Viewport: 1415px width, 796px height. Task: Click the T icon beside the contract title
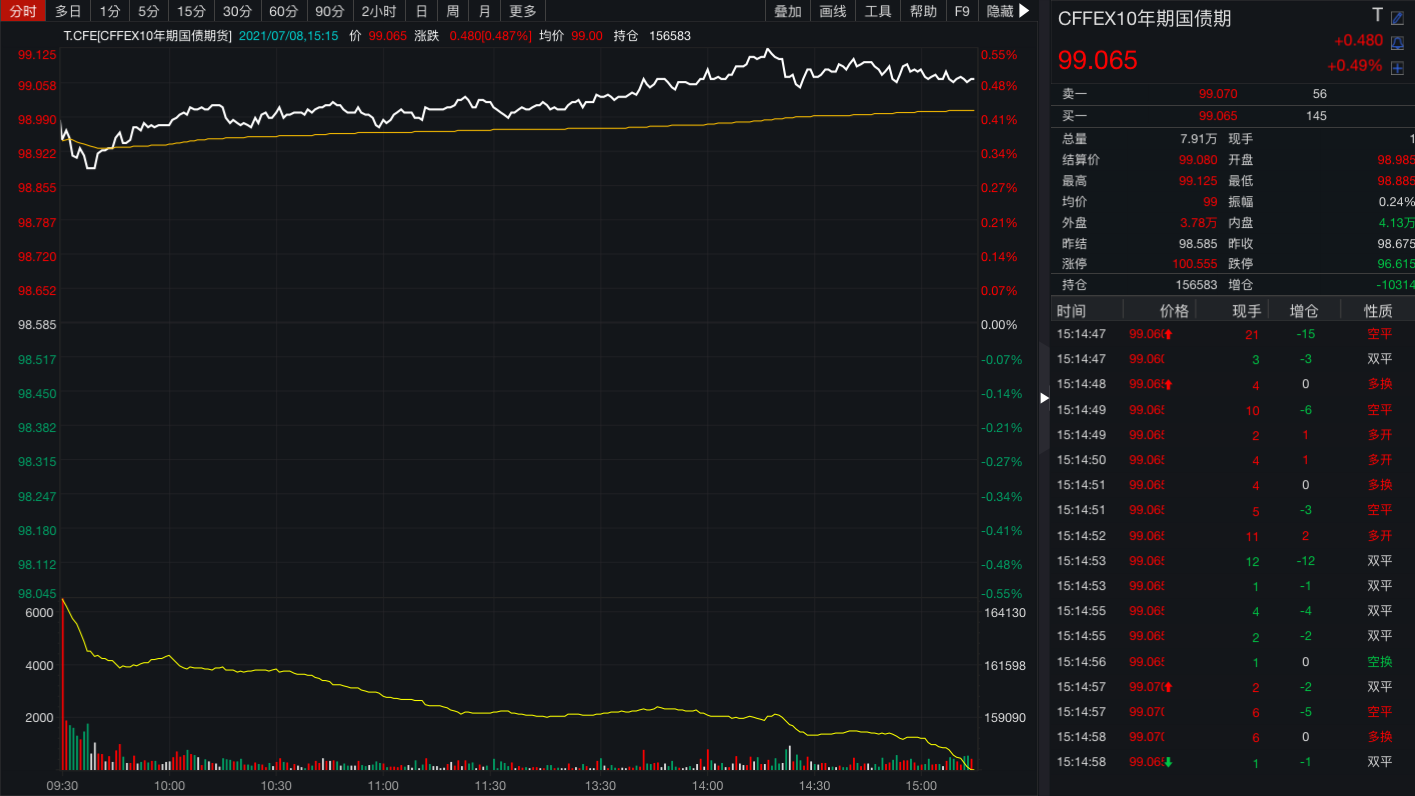(x=1377, y=16)
